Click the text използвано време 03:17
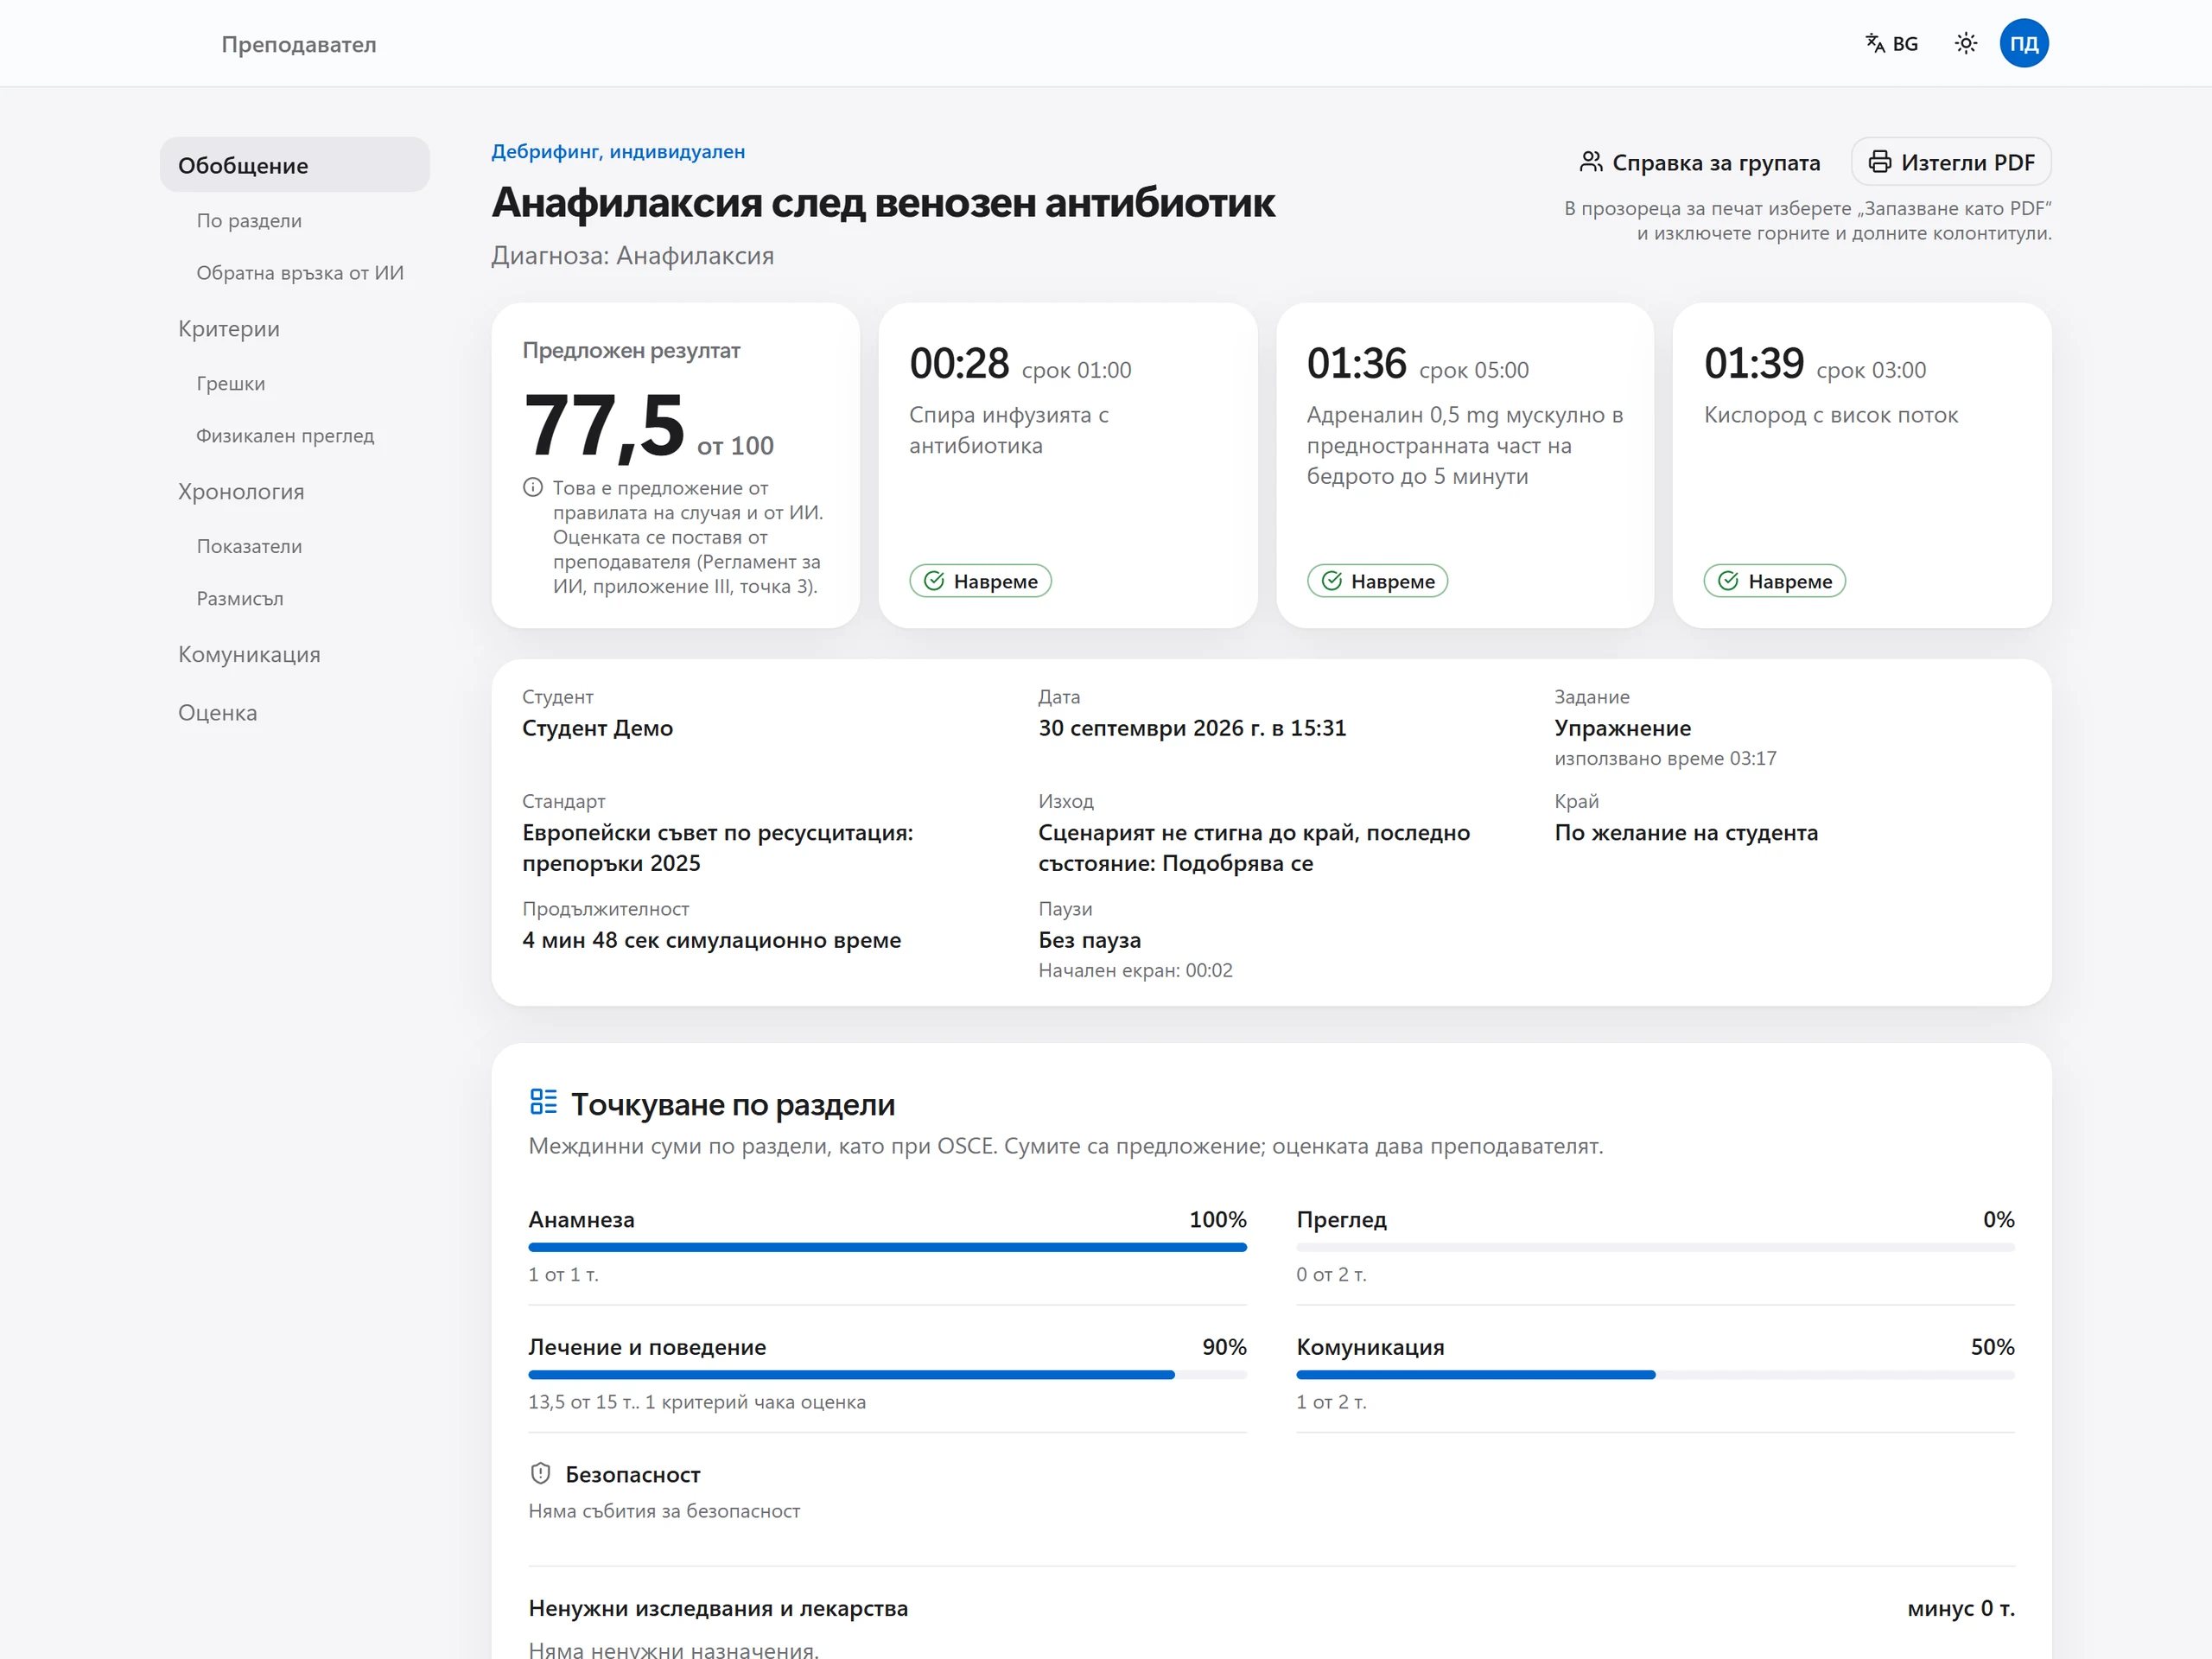Image resolution: width=2212 pixels, height=1659 pixels. click(1665, 758)
